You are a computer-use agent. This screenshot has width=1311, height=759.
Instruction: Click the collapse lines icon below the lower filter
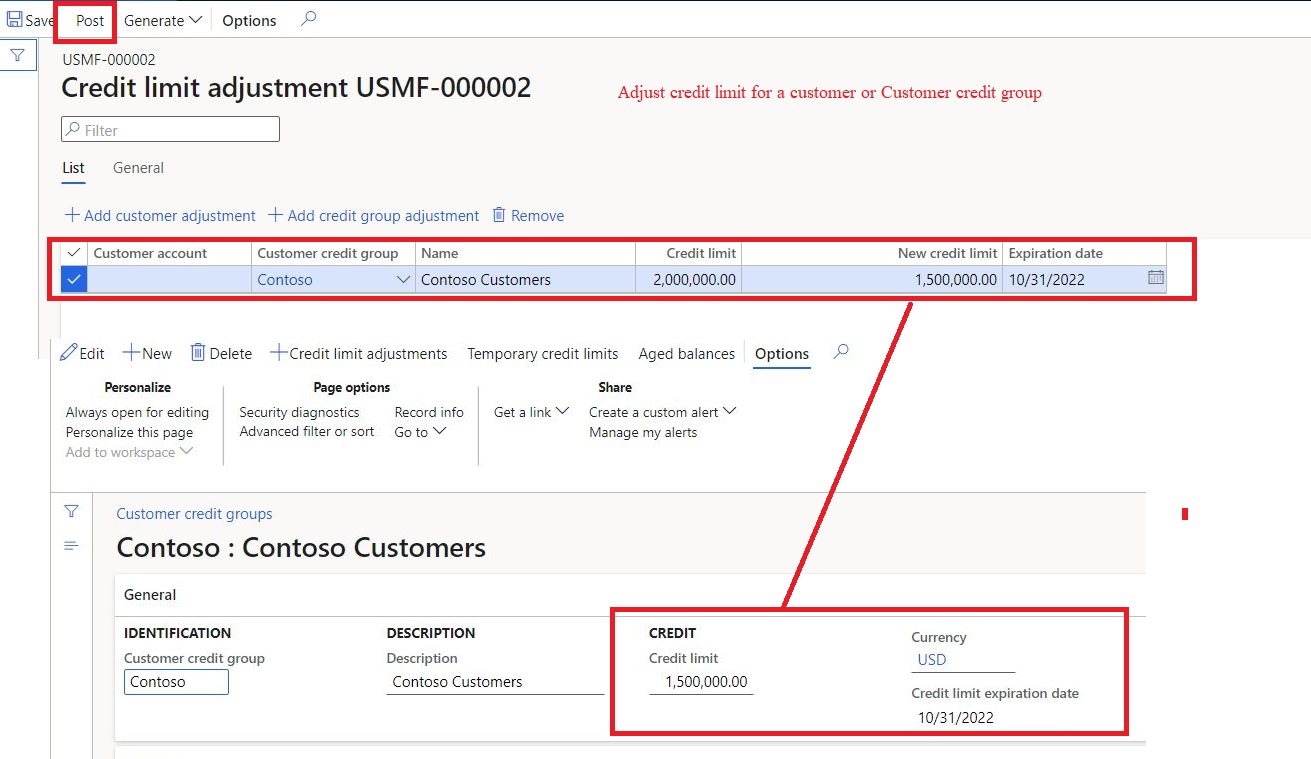[x=71, y=544]
